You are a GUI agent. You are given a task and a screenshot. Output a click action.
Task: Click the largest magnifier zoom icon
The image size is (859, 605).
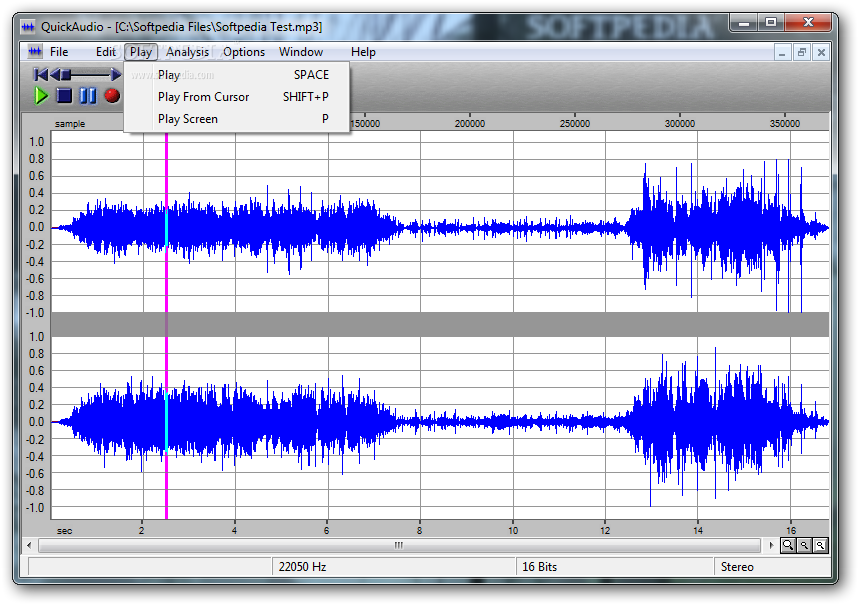[788, 545]
